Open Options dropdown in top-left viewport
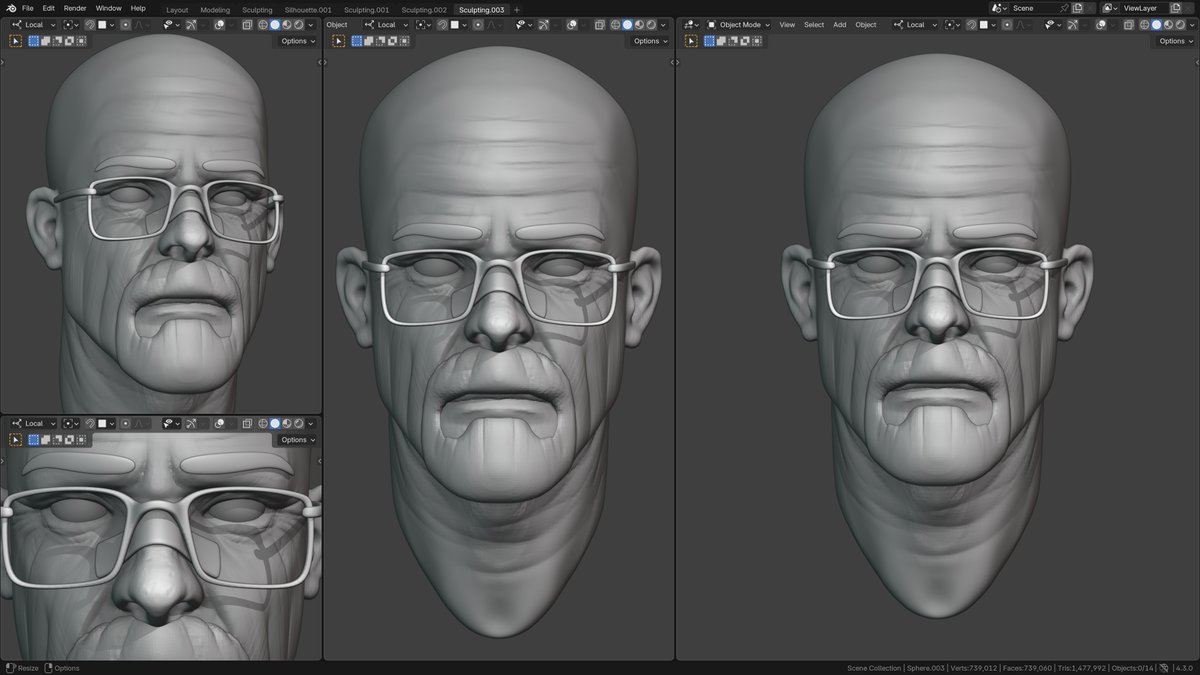Viewport: 1200px width, 675px height. 298,41
